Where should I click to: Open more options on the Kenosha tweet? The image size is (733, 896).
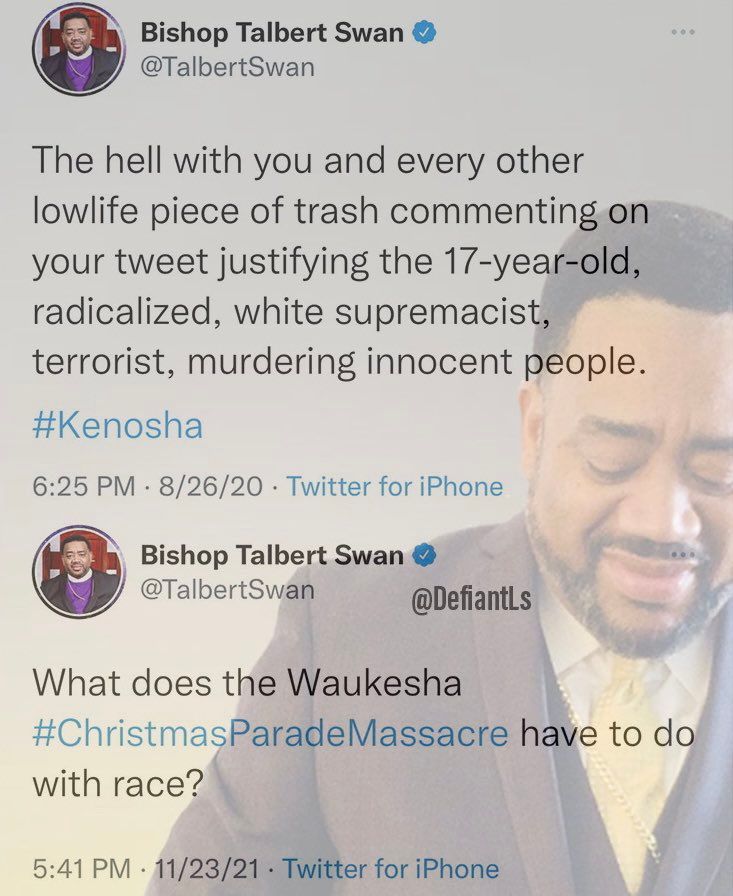pos(683,33)
